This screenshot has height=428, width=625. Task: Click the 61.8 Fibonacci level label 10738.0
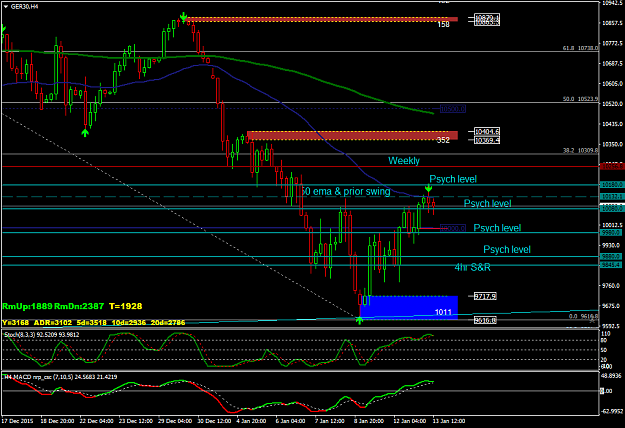coord(580,48)
